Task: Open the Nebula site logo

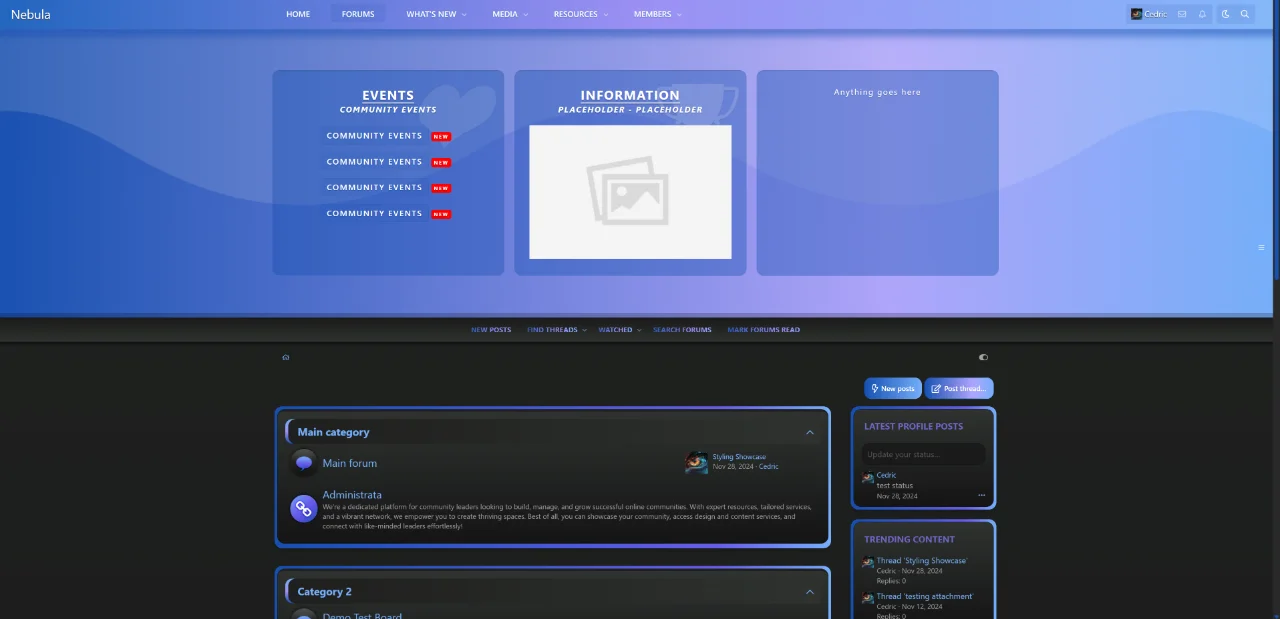Action: click(31, 14)
